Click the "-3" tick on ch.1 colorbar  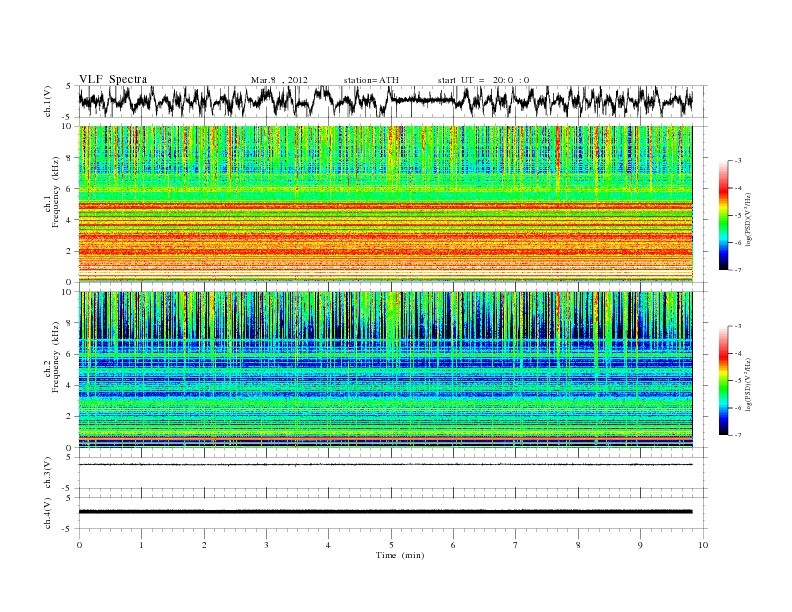tap(737, 161)
